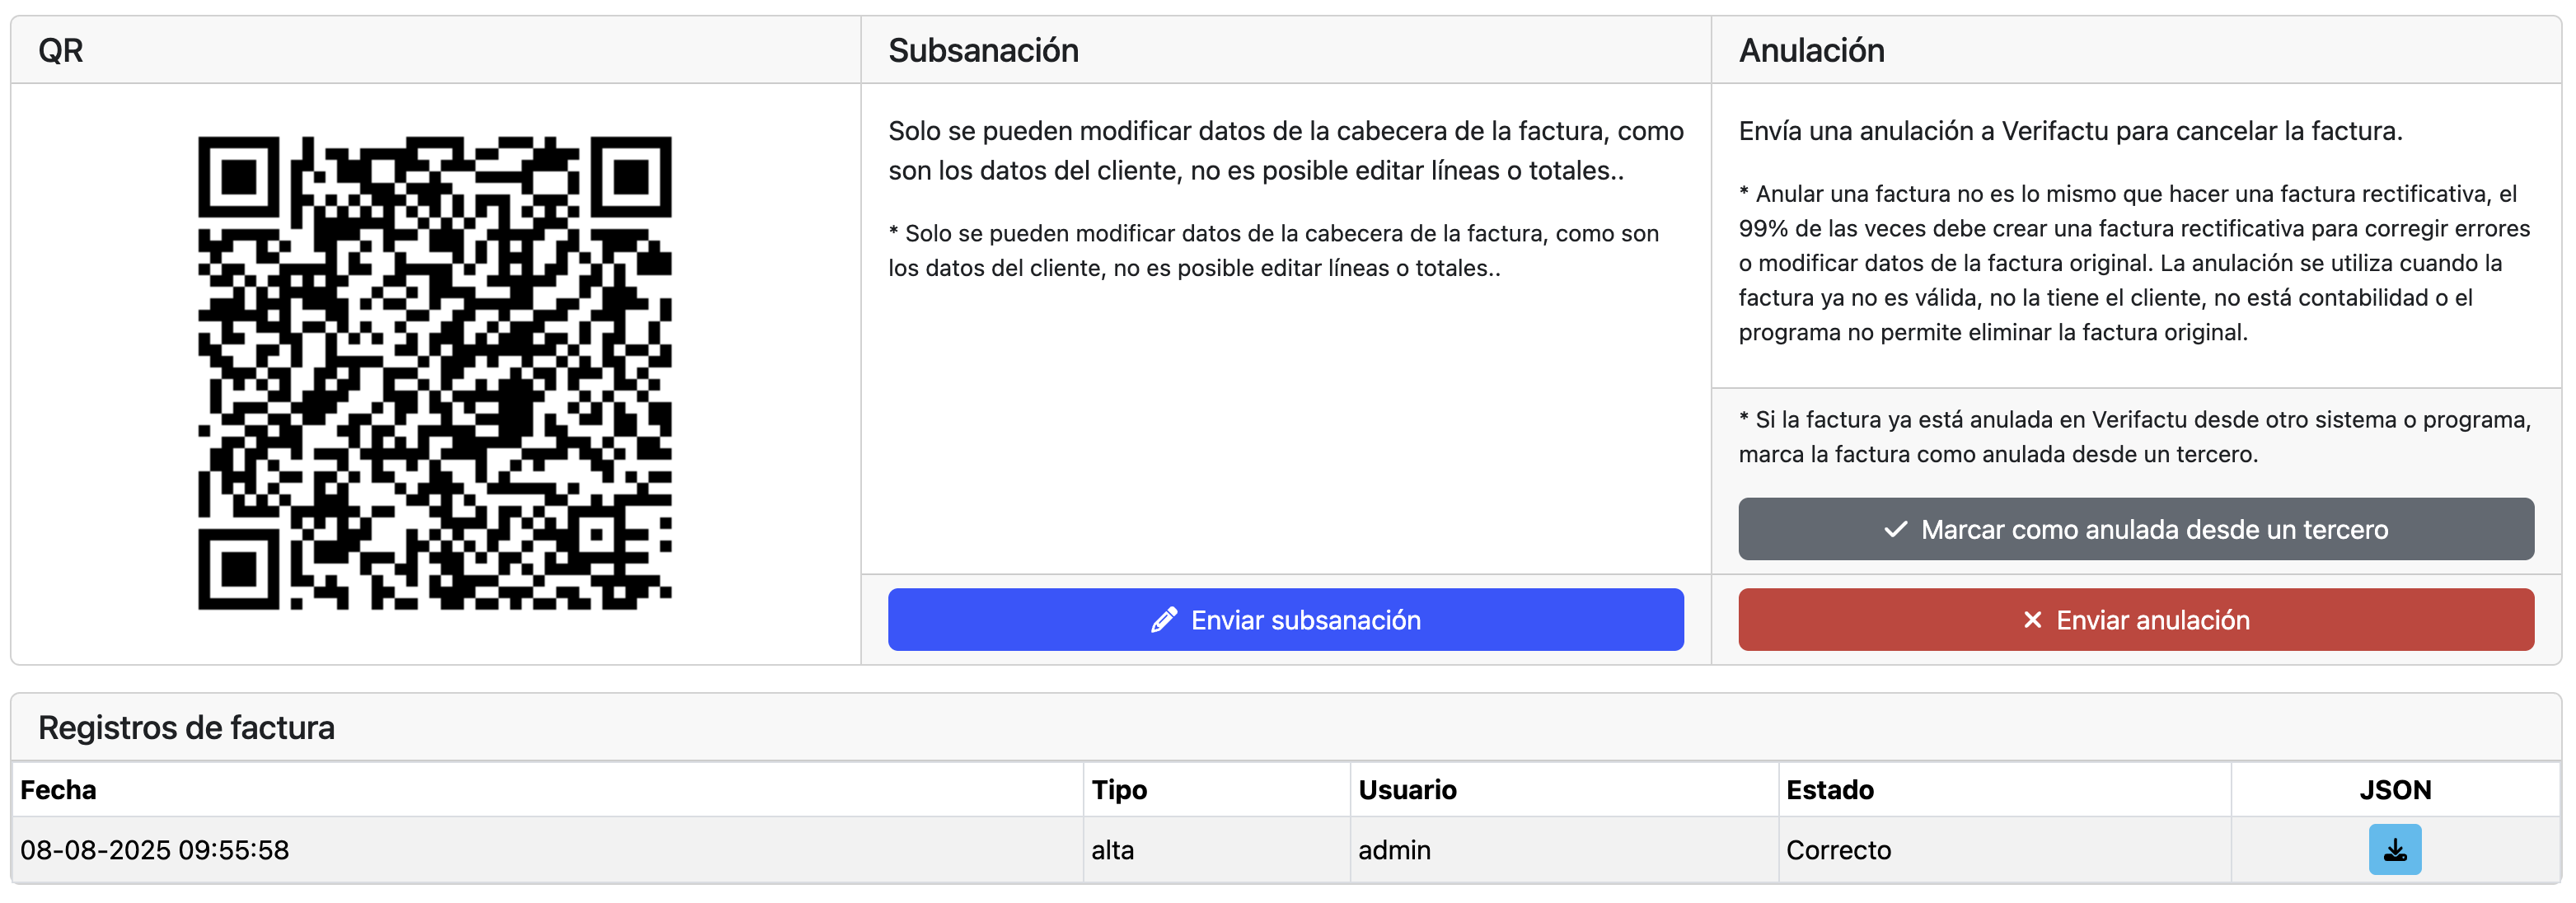Screen dimensions: 2576x903
Task: Select the row dated 08-08-2025 09:55:58
Action: click(x=155, y=849)
